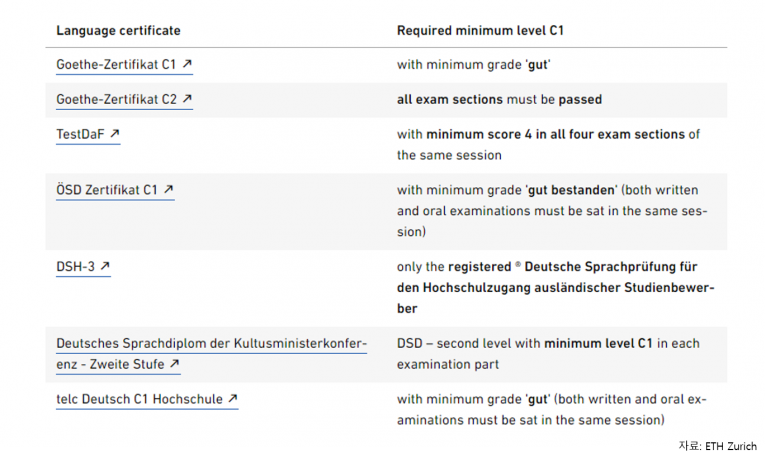This screenshot has width=780, height=459.
Task: Click the arrow icon beside Goethe-Zertifikat C2
Action: [x=187, y=98]
